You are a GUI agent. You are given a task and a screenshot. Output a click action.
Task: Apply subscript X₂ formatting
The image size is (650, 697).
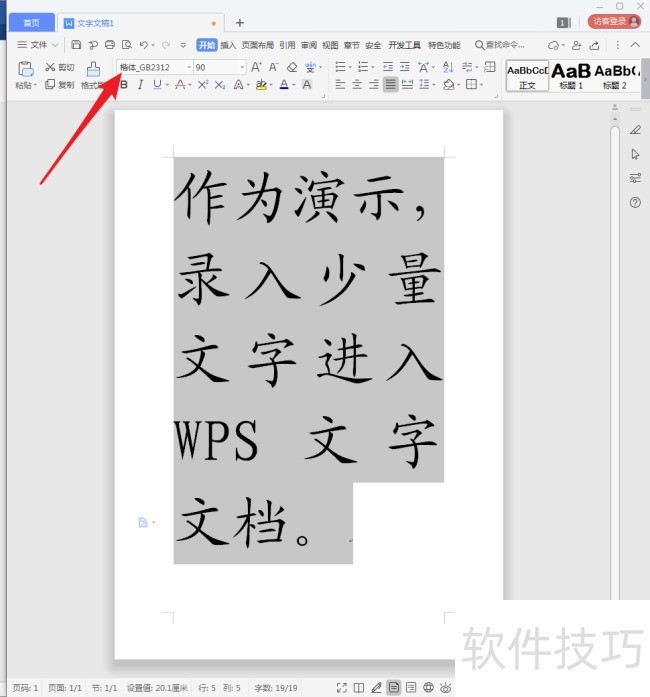click(220, 84)
